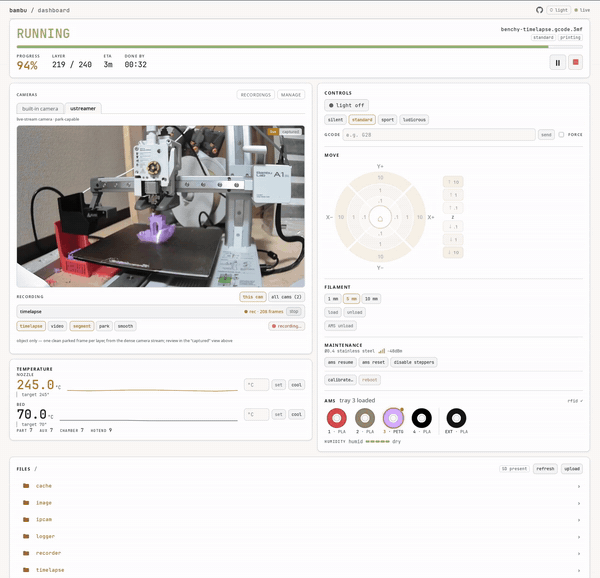Select the video recording mode
Screen dimensions: 600x578
point(57,326)
